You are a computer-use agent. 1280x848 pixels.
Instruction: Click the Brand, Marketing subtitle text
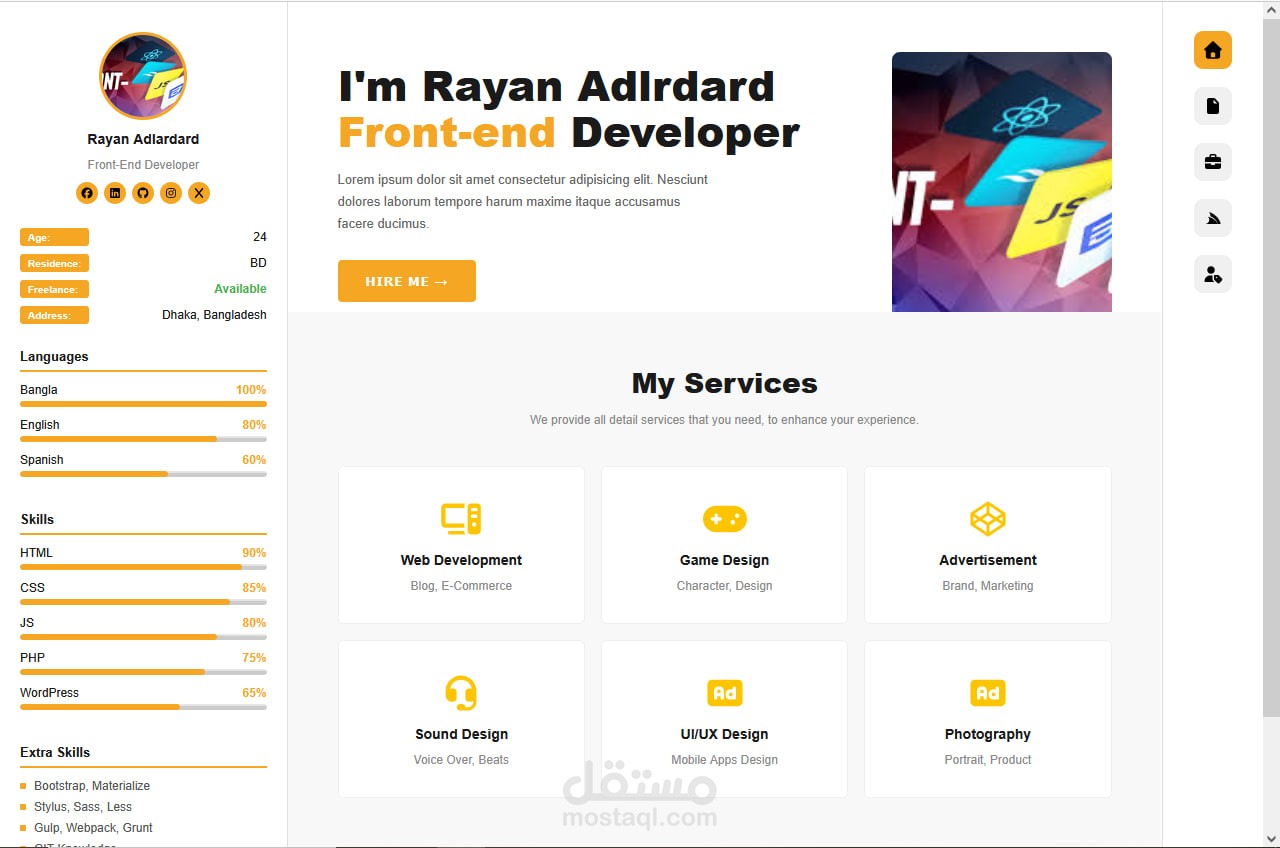988,586
